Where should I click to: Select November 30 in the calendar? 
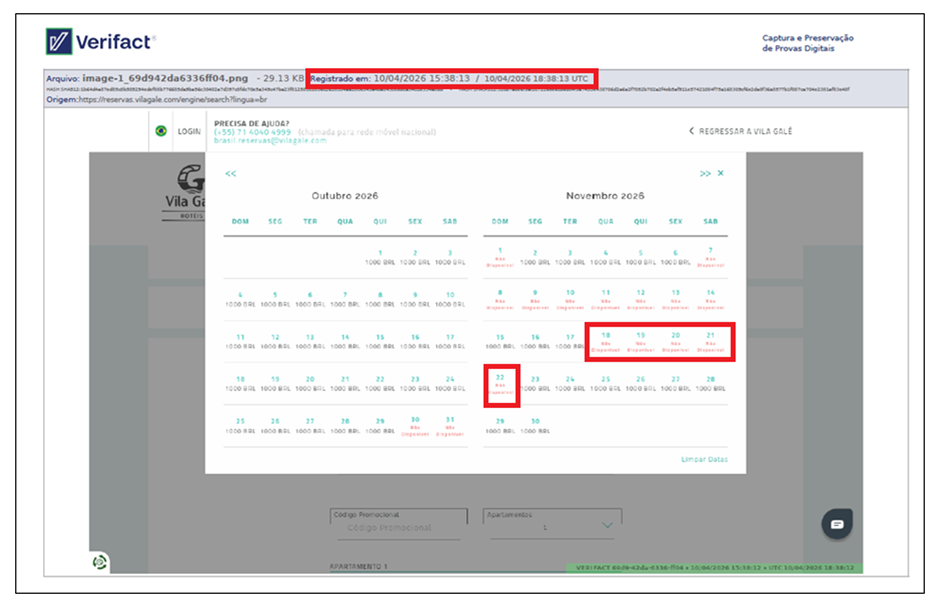(535, 426)
